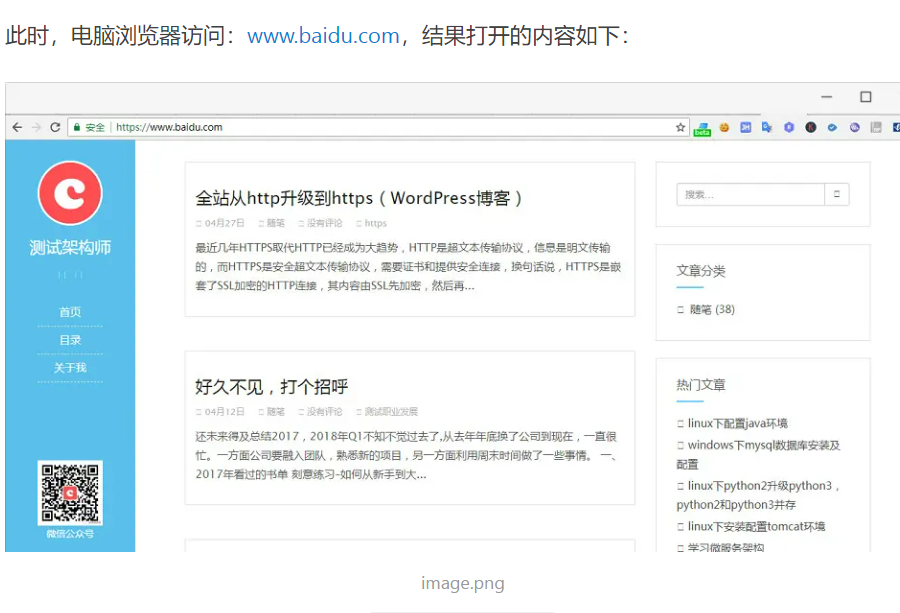
Task: Open the blue checkmark extension icon
Action: click(832, 127)
